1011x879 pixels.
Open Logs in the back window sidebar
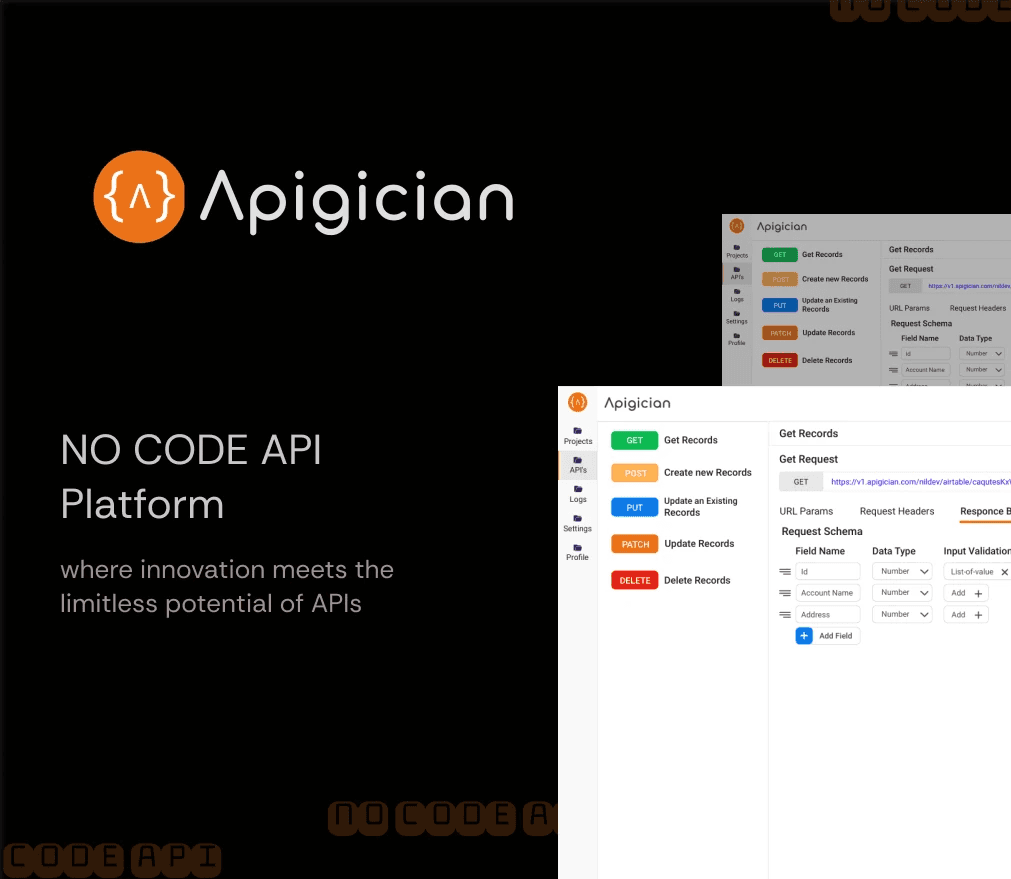click(737, 295)
